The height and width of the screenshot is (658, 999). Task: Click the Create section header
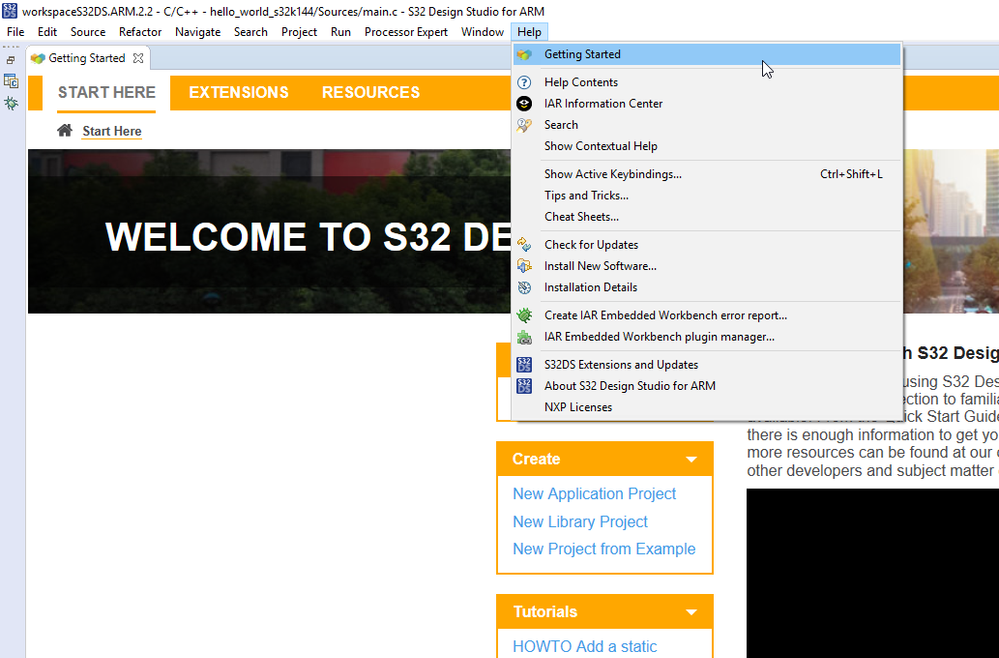(x=605, y=459)
